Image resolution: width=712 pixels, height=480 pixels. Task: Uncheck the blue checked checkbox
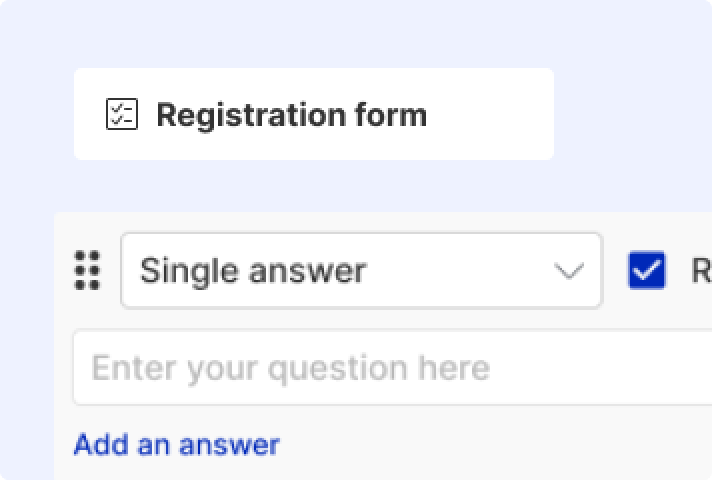647,270
